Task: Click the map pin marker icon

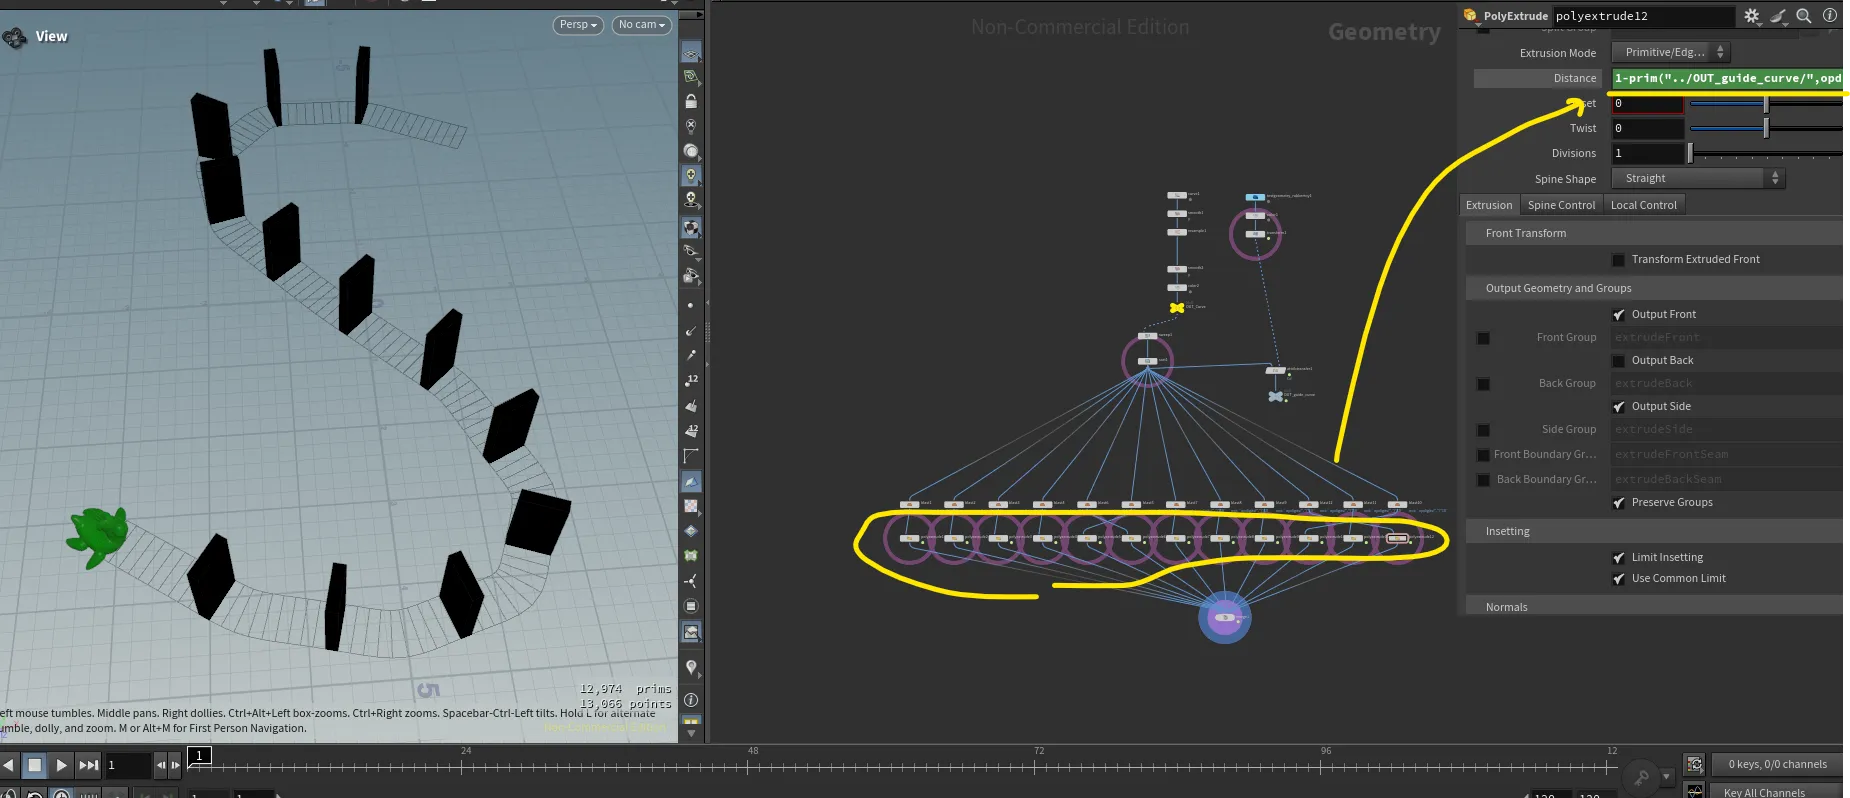Action: (691, 667)
